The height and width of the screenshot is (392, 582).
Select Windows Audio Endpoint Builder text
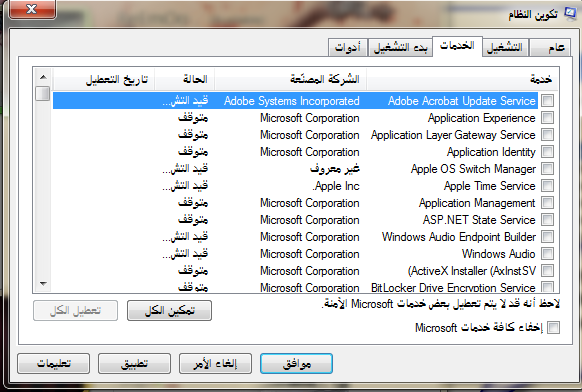click(459, 237)
